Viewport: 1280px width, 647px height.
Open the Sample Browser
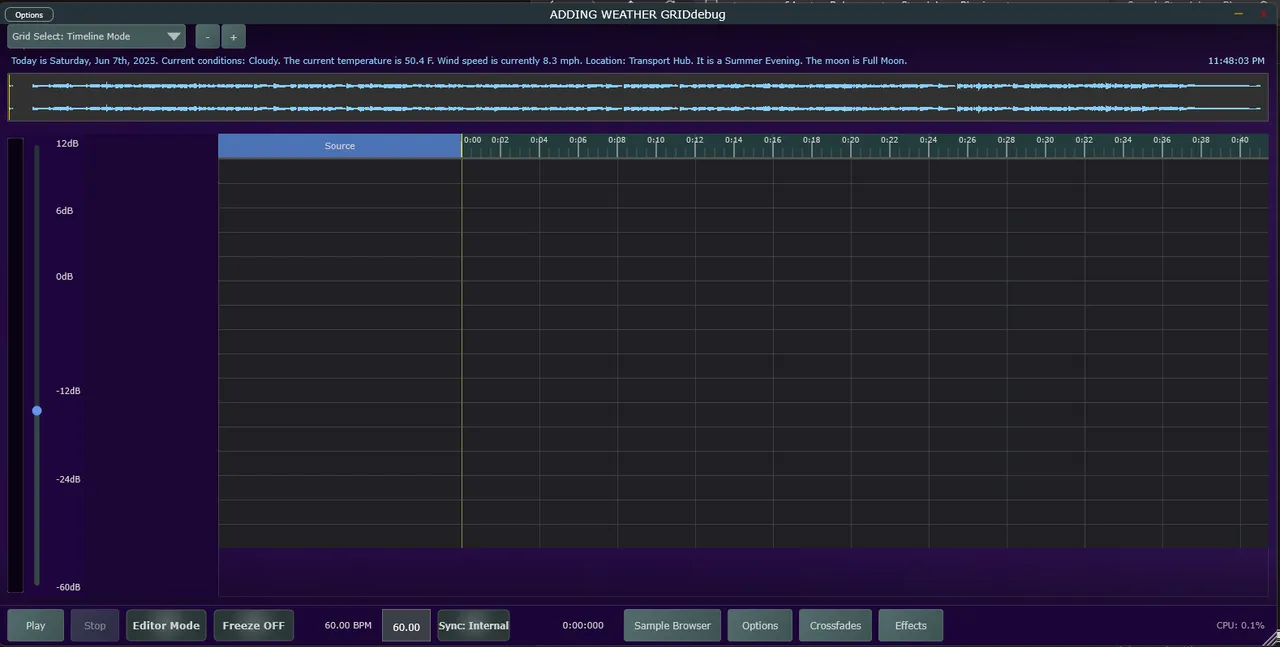[x=672, y=626]
